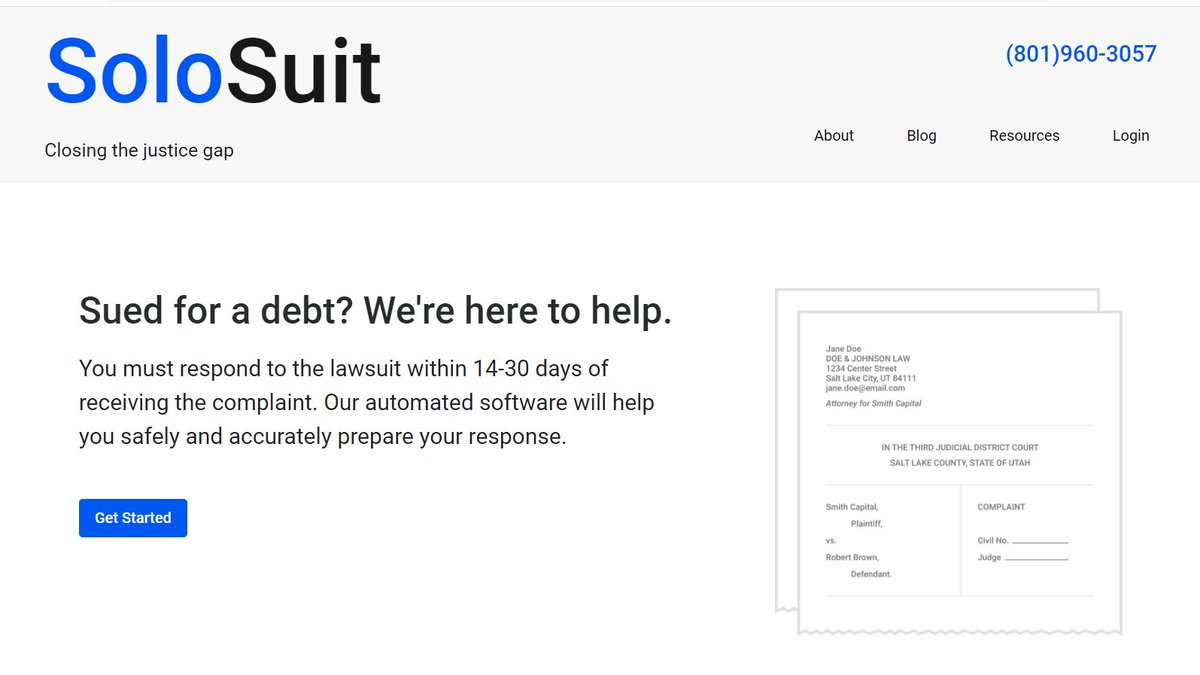The image size is (1200, 675).
Task: Click the "Closing the justice gap" tagline
Action: [x=139, y=150]
